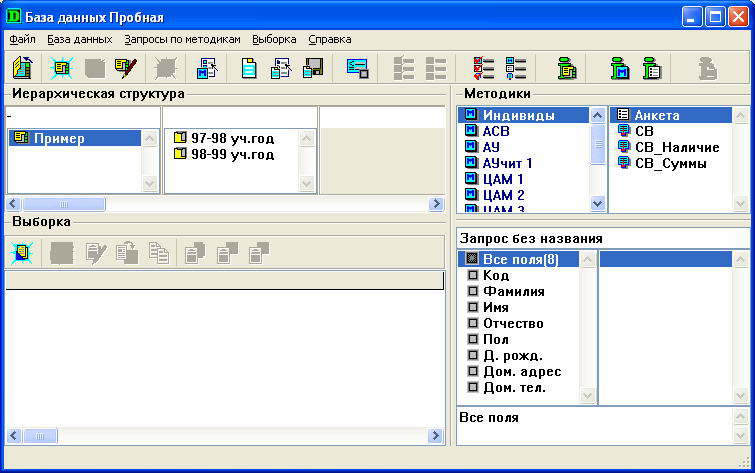
Task: Select the 97-98 уч.год item
Action: (224, 138)
